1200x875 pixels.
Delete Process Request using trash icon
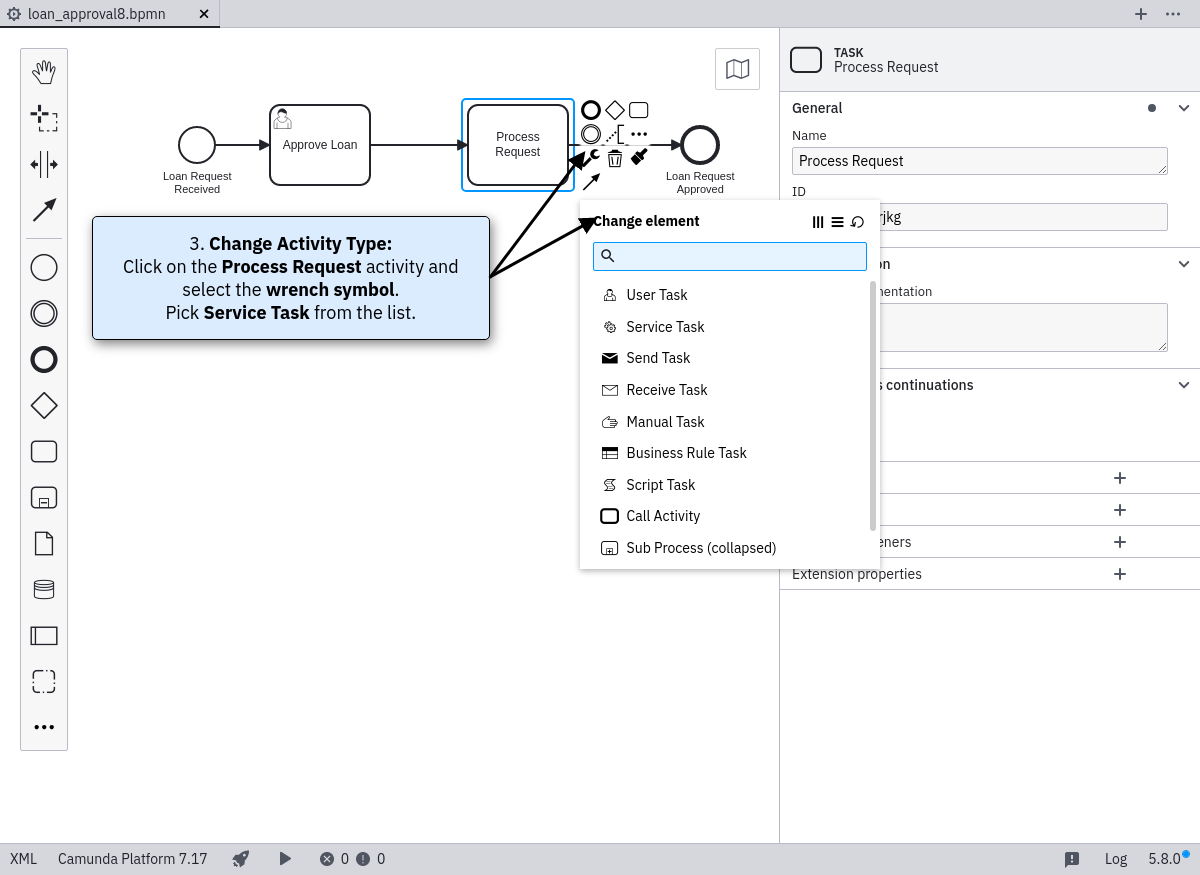[615, 158]
